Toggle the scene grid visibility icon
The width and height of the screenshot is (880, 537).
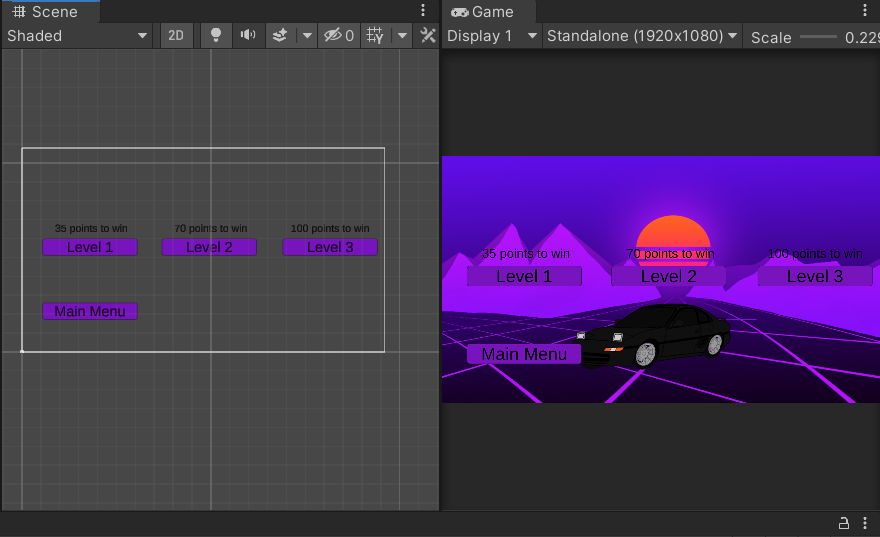click(375, 36)
